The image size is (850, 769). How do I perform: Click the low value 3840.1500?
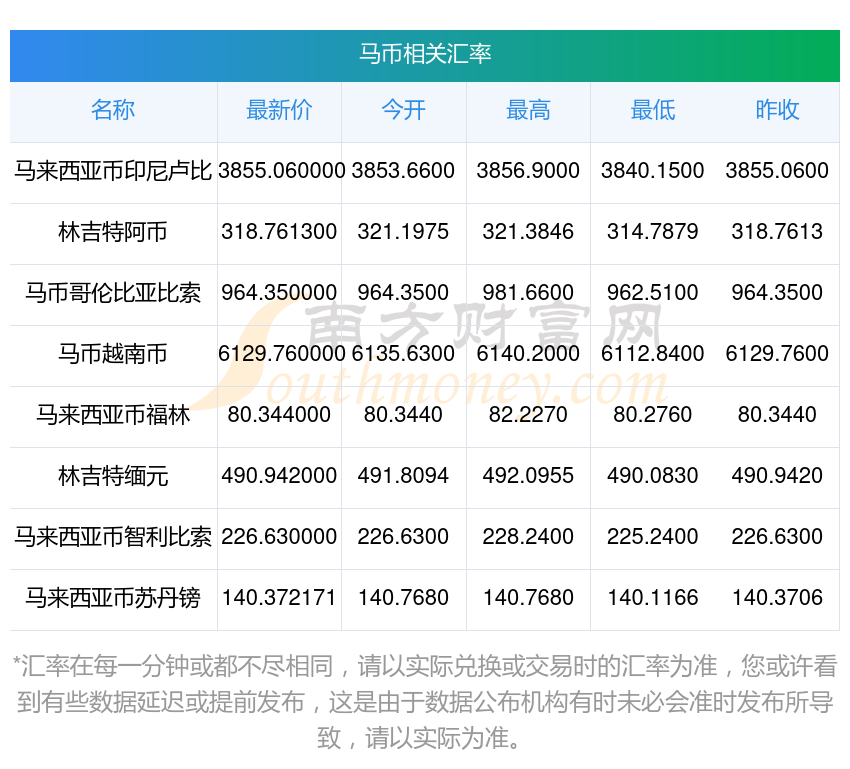click(653, 171)
